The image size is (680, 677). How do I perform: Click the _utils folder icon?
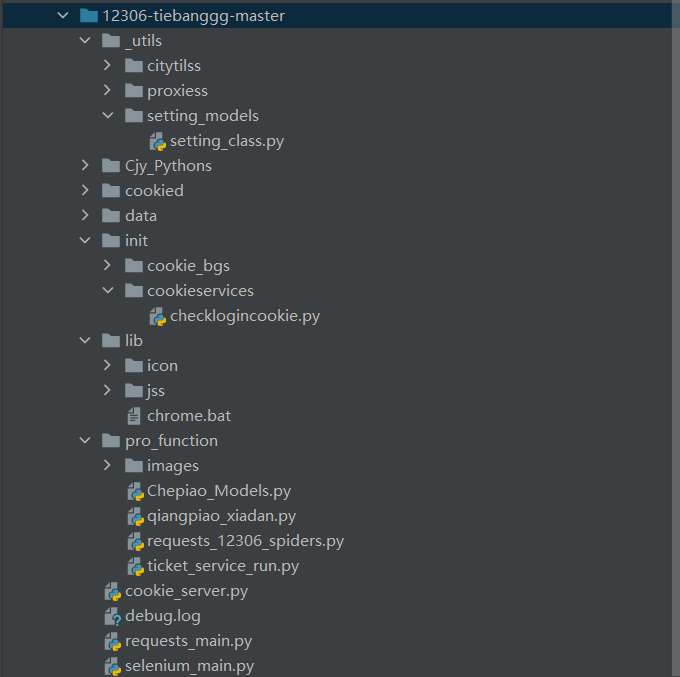coord(111,40)
